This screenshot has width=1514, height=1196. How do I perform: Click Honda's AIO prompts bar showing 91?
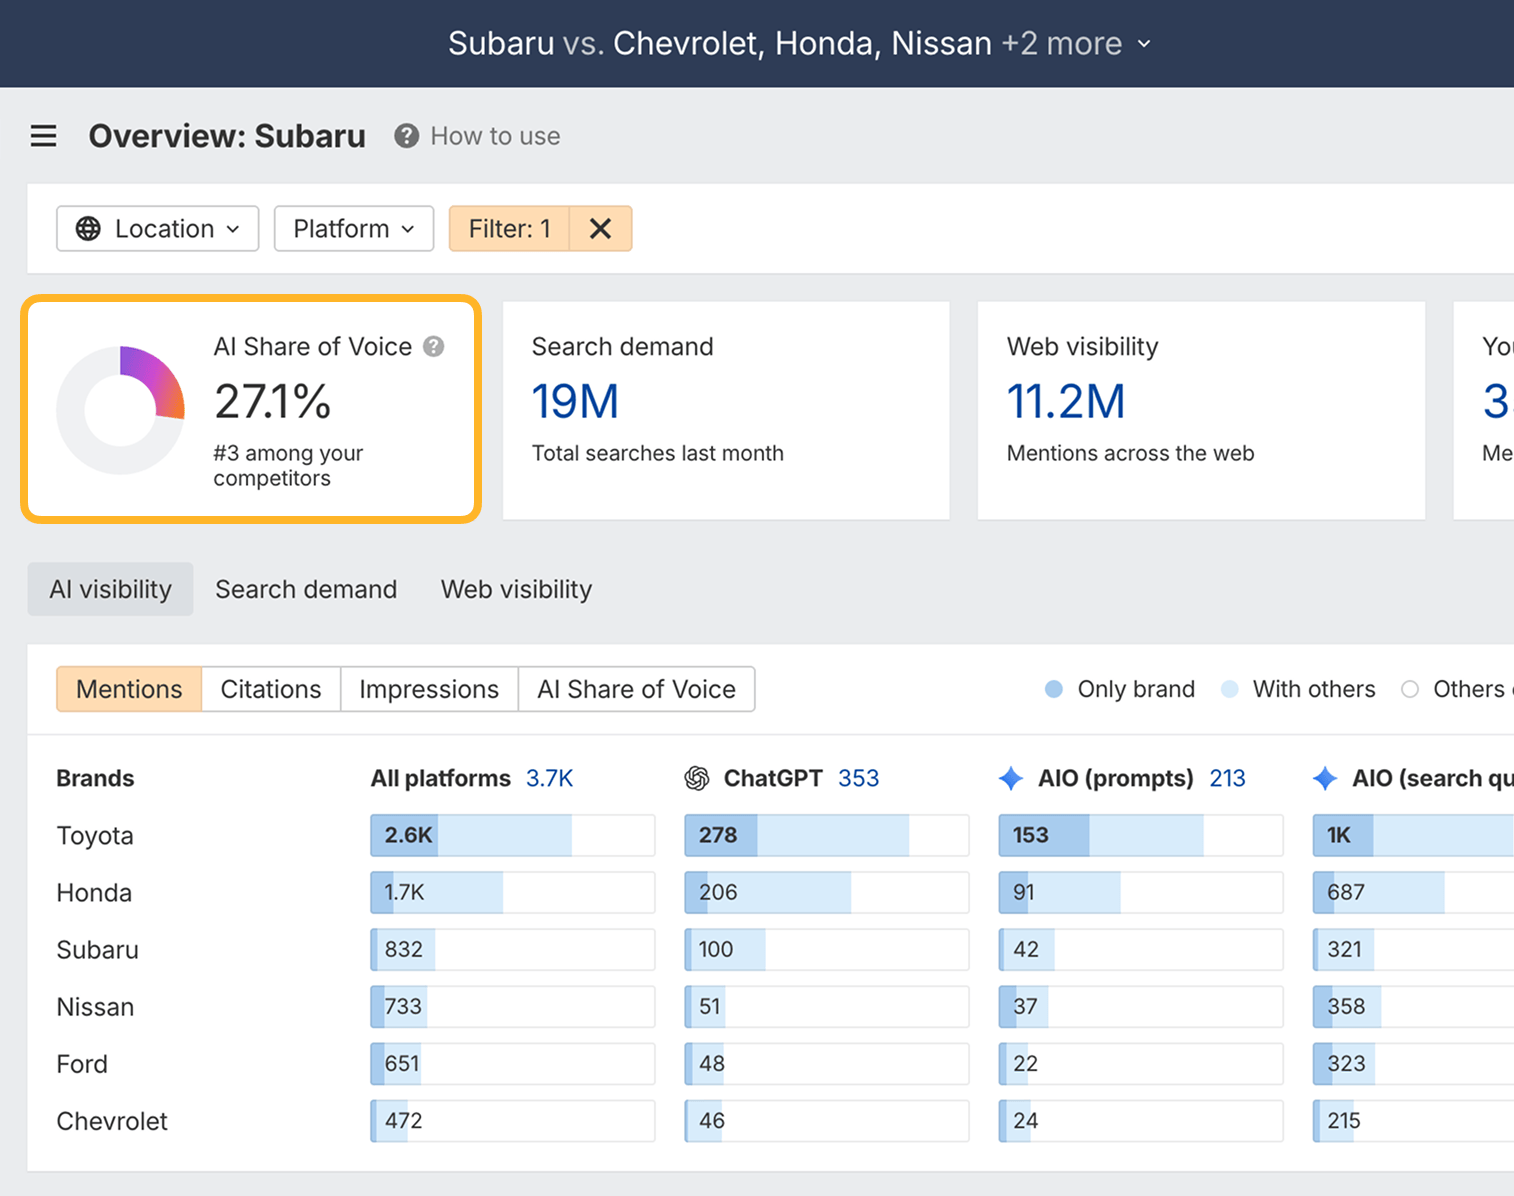pyautogui.click(x=1141, y=892)
